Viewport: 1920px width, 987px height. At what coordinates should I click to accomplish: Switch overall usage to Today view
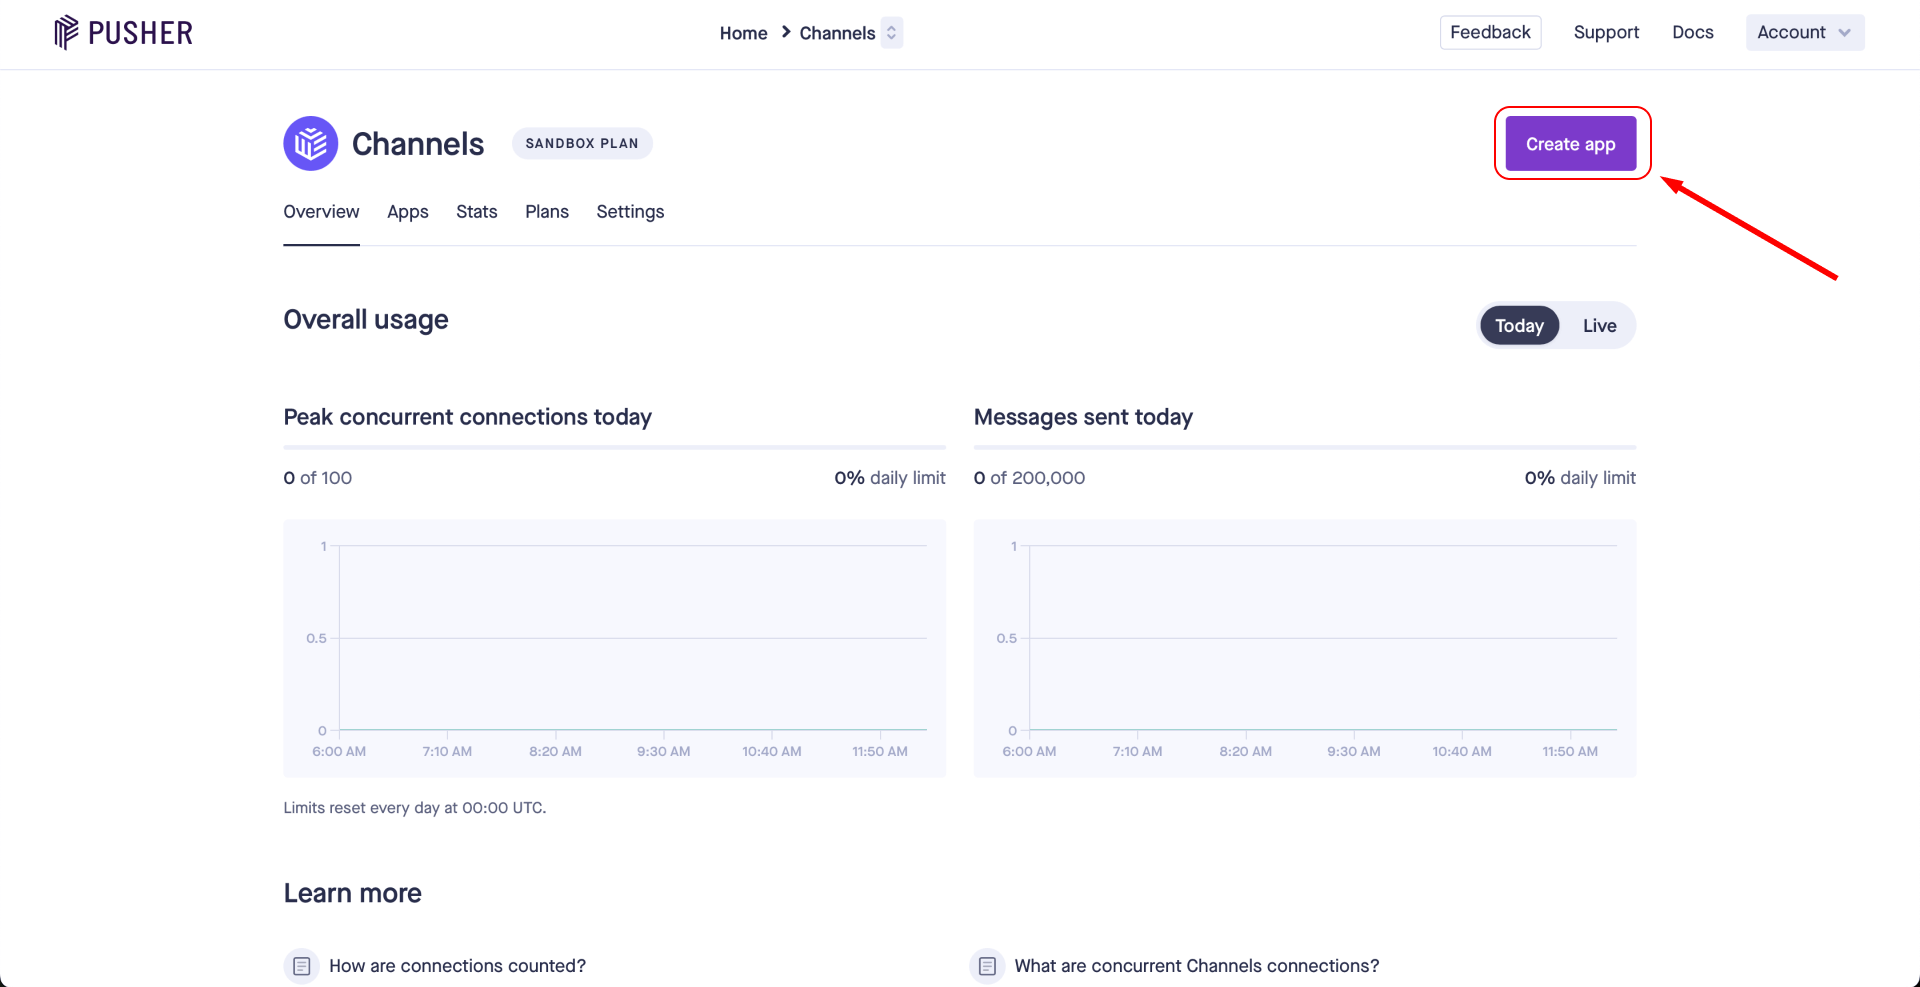[1518, 326]
